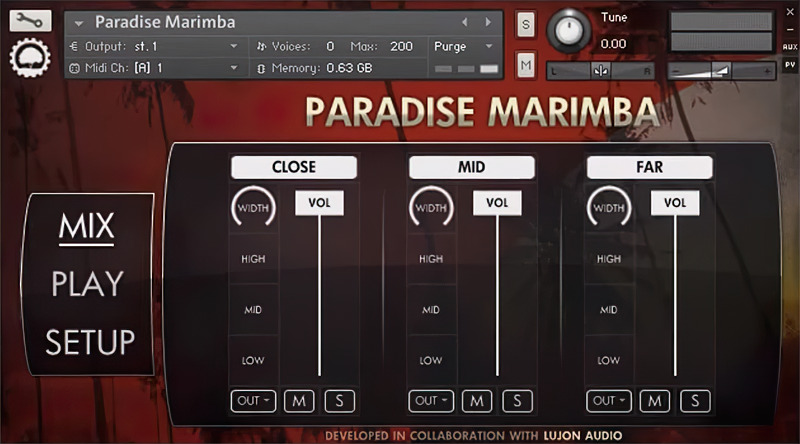Click the CLOSE channel HIGH EQ control
The image size is (800, 444).
[253, 259]
